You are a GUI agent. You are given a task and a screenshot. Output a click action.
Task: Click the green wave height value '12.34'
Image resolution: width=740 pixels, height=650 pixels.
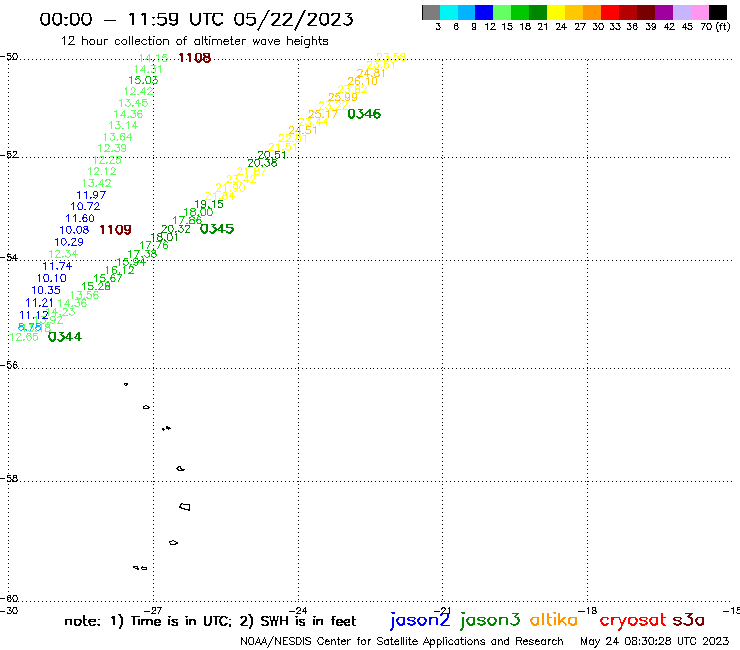63,254
